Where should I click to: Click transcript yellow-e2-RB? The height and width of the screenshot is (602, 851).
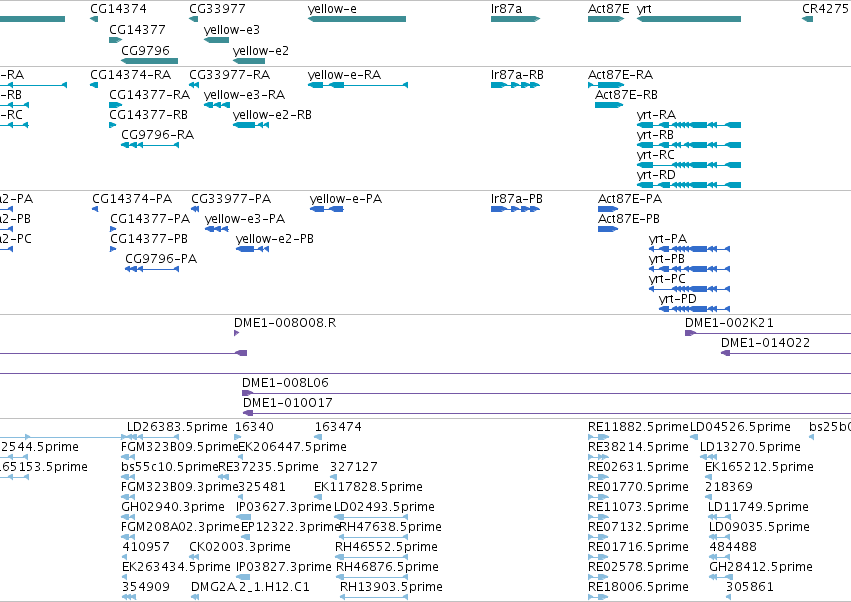(x=272, y=115)
